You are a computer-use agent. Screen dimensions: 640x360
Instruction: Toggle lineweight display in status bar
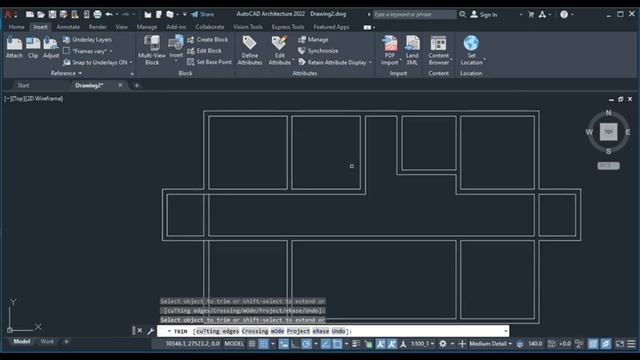click(356, 344)
